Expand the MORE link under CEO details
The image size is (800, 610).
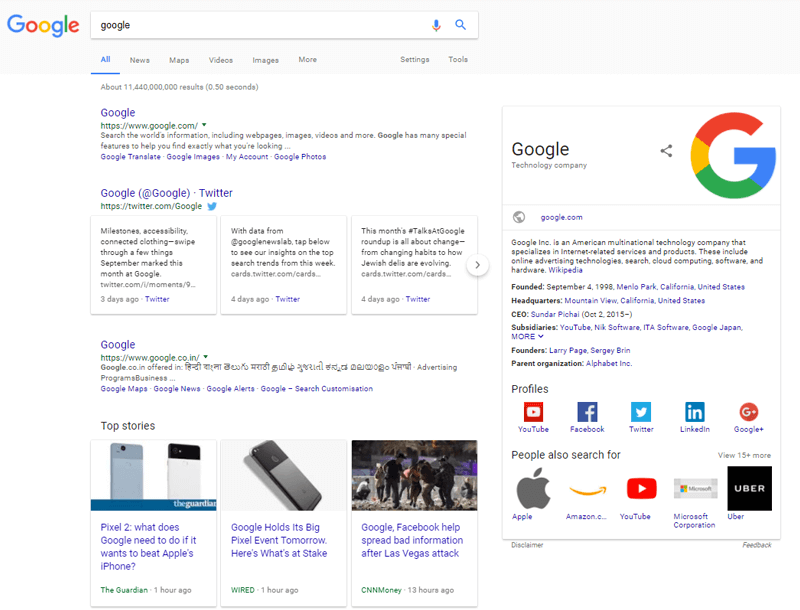(526, 336)
